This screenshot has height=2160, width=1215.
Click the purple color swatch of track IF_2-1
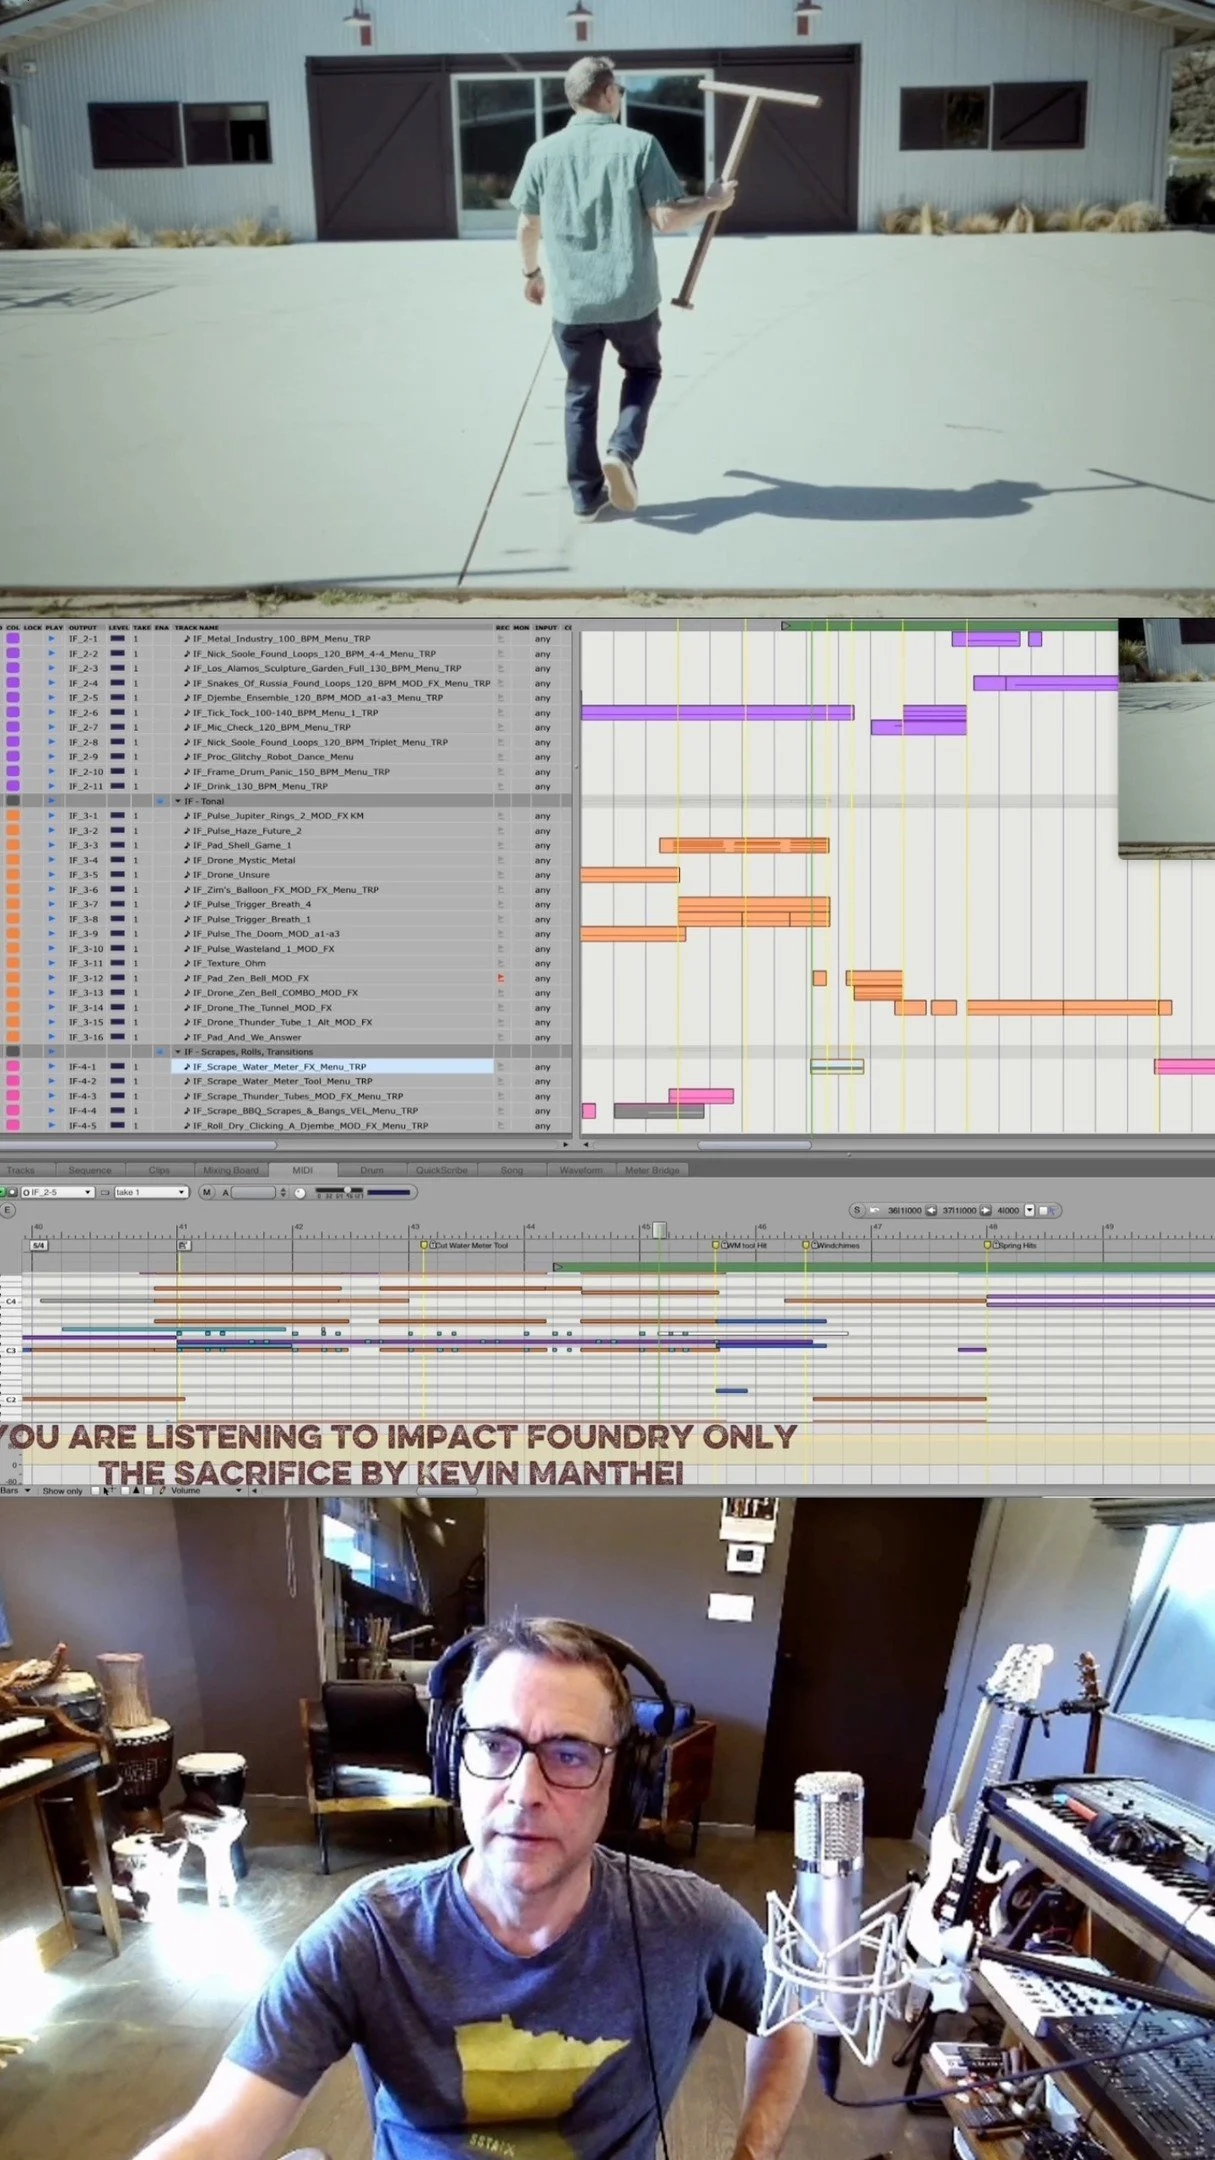pos(13,638)
